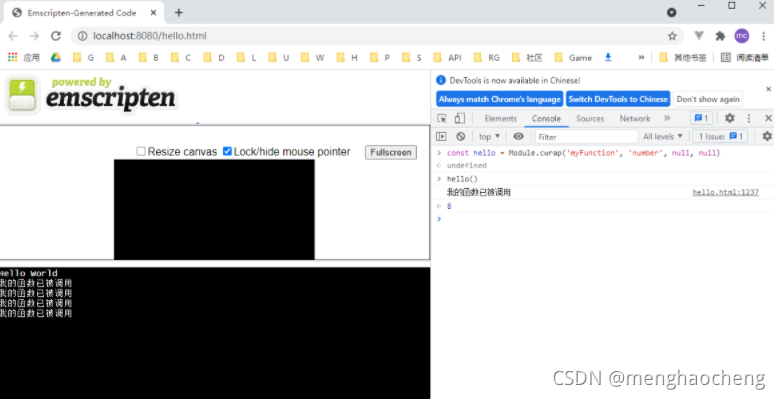Open the tab search dropdown icon
Viewport: 780px width, 399px height.
(672, 13)
